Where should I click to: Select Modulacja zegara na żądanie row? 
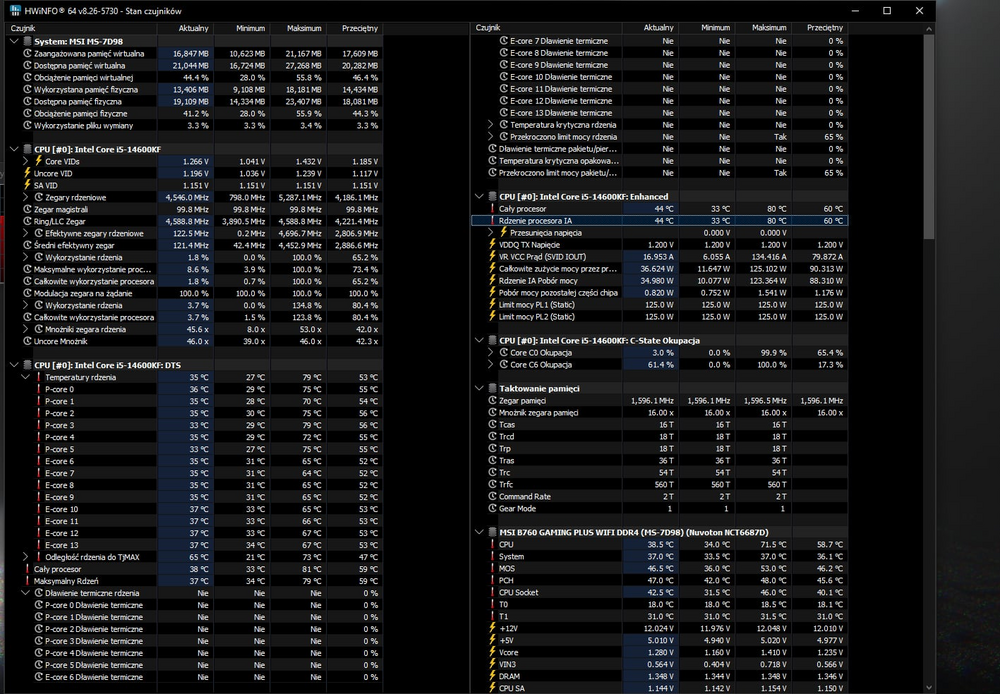195,293
